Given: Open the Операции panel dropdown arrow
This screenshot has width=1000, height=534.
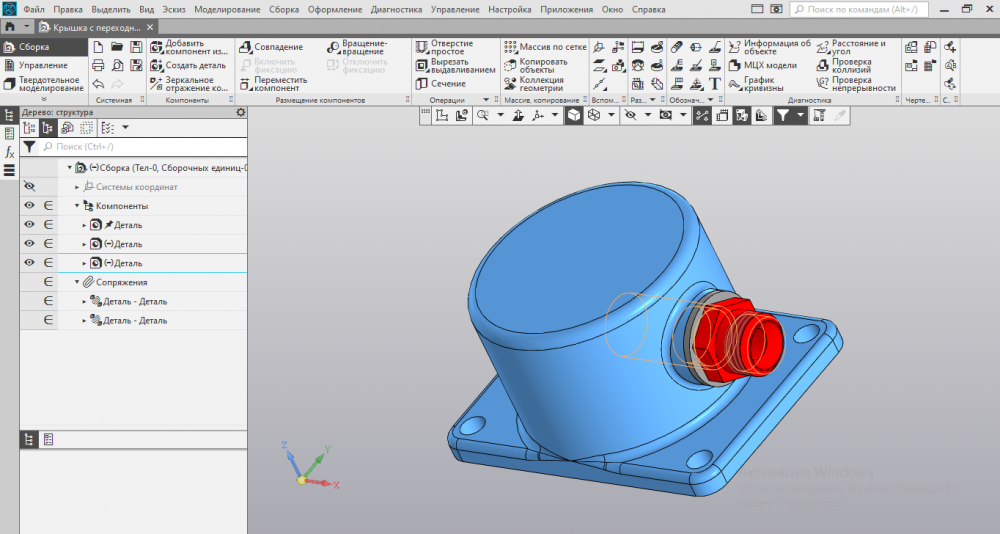Looking at the screenshot, I should coord(486,100).
